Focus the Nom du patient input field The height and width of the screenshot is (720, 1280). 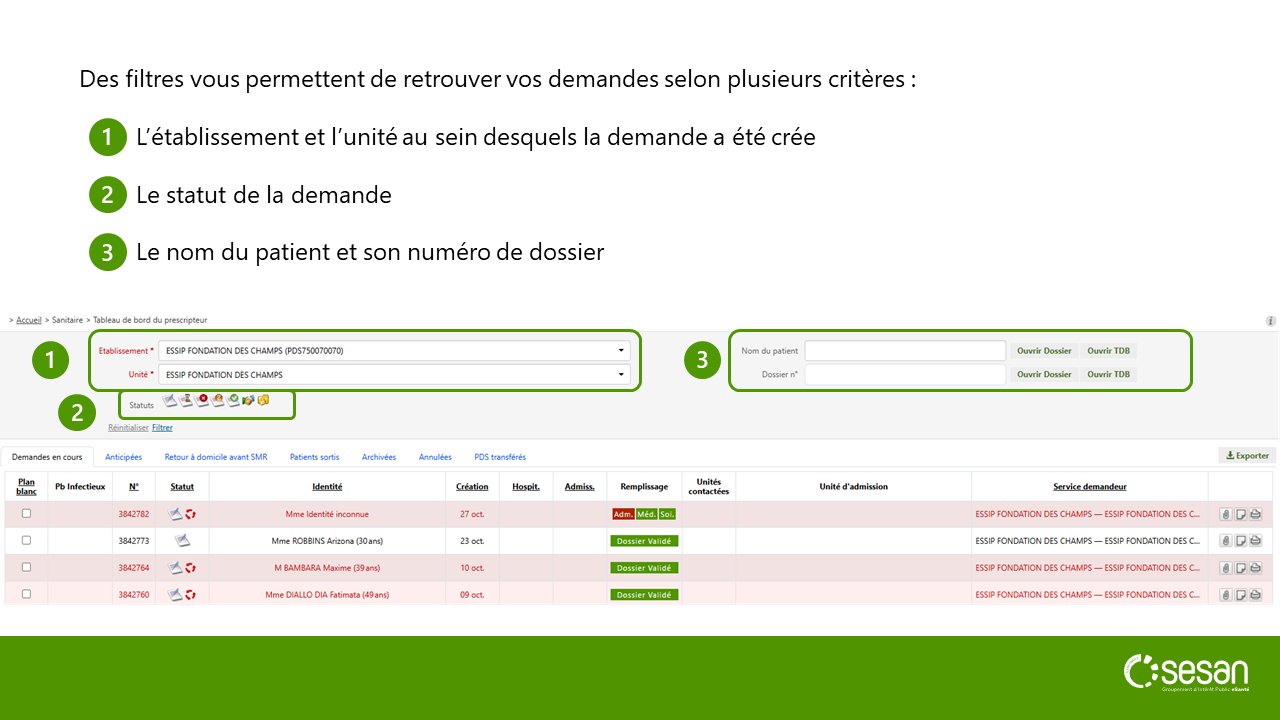pyautogui.click(x=905, y=351)
